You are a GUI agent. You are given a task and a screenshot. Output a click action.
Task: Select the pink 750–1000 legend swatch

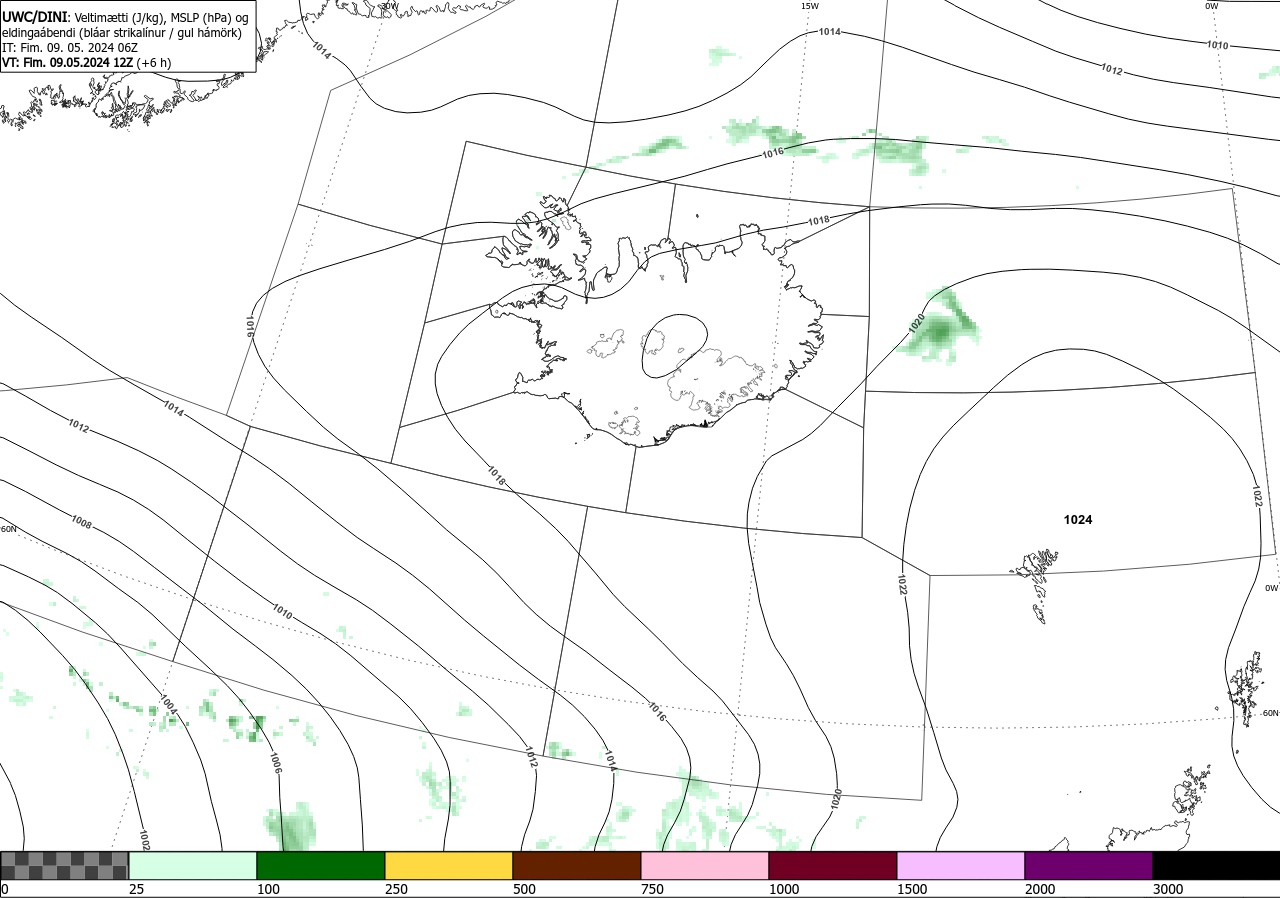705,865
